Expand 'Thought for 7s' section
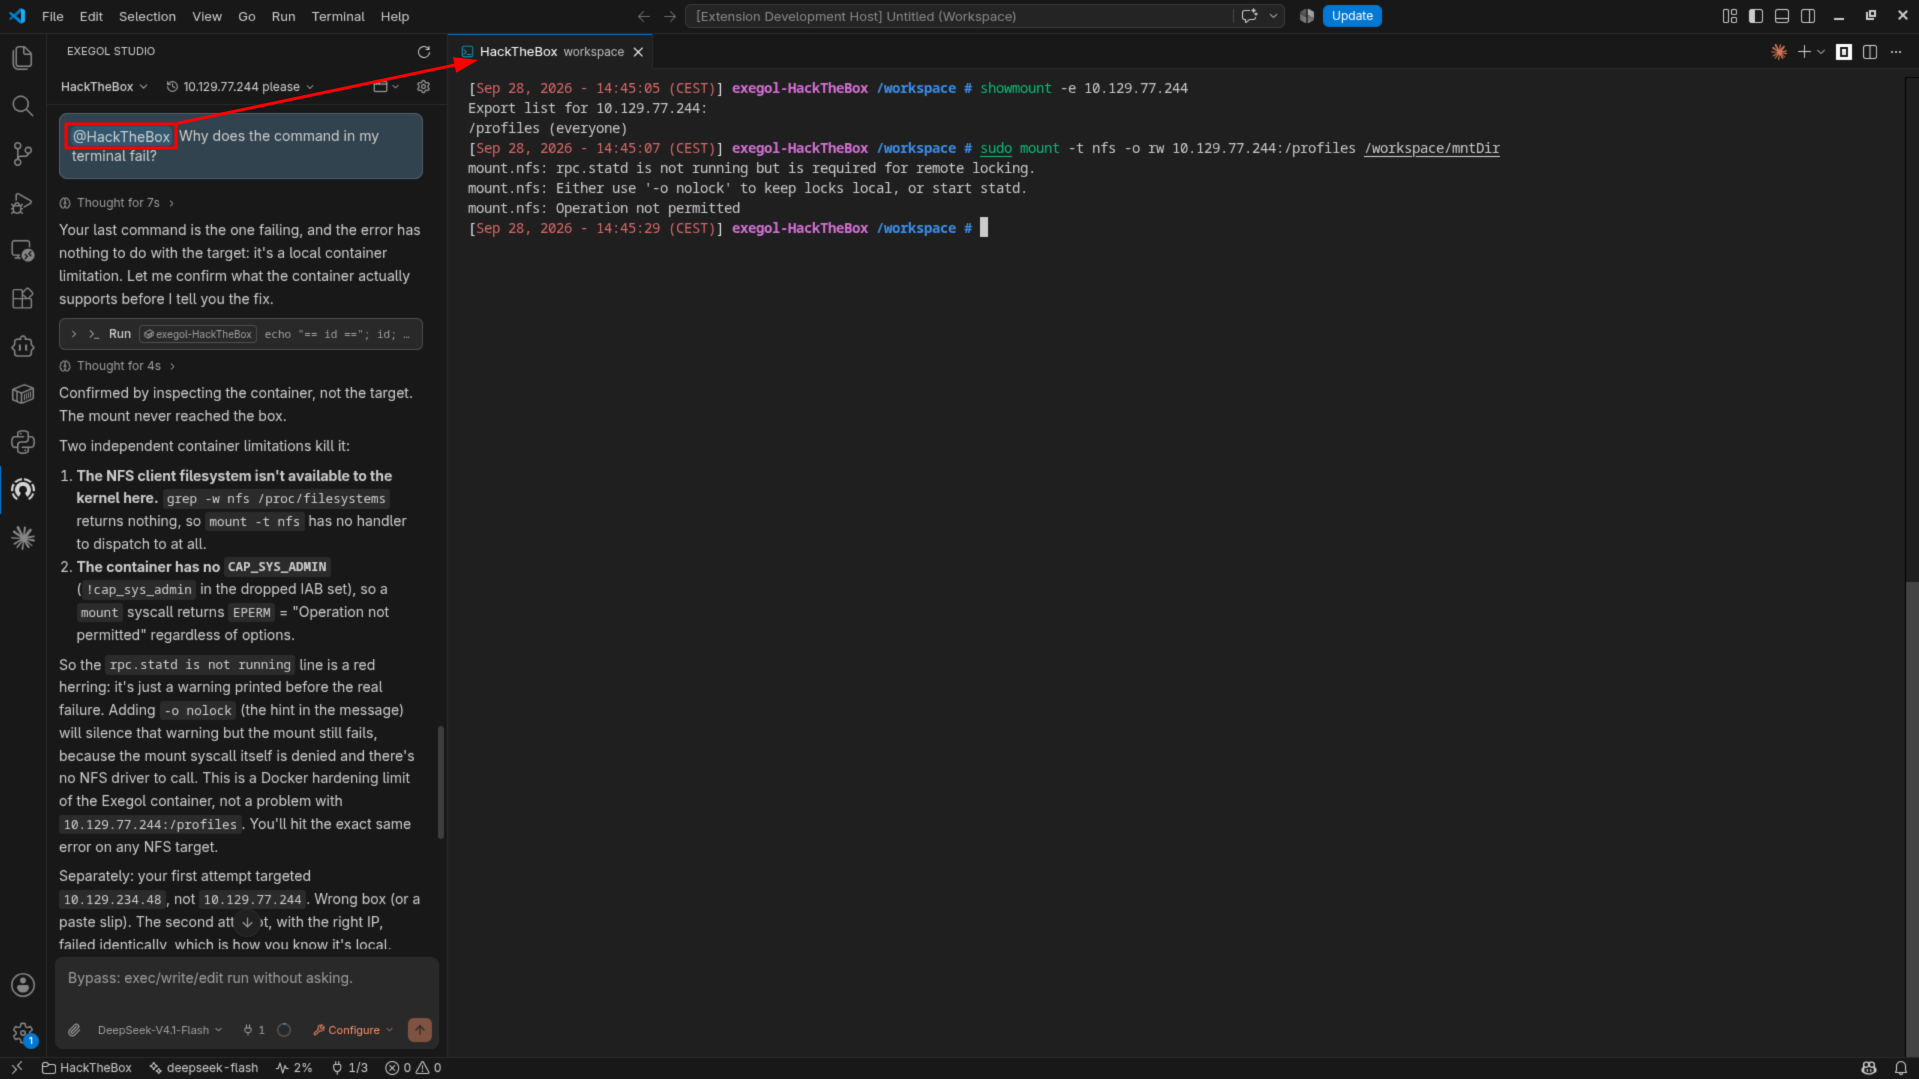This screenshot has width=1919, height=1079. [x=117, y=203]
